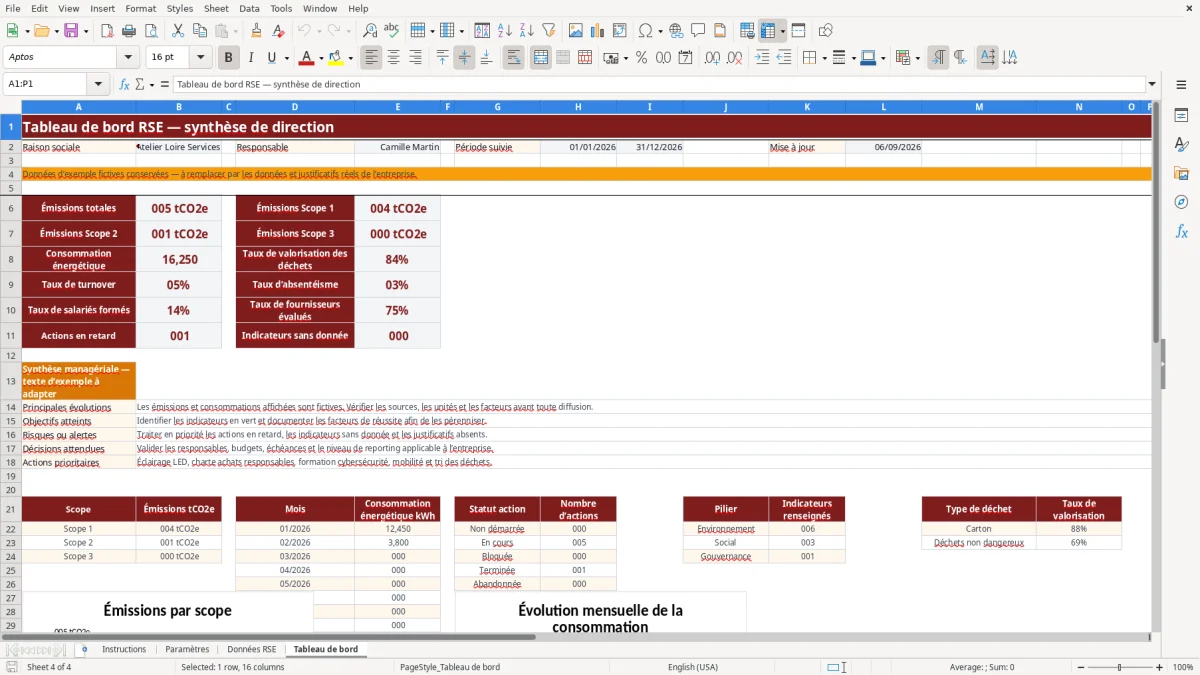This screenshot has width=1200, height=675.
Task: Open the borders dropdown arrow
Action: 825,58
